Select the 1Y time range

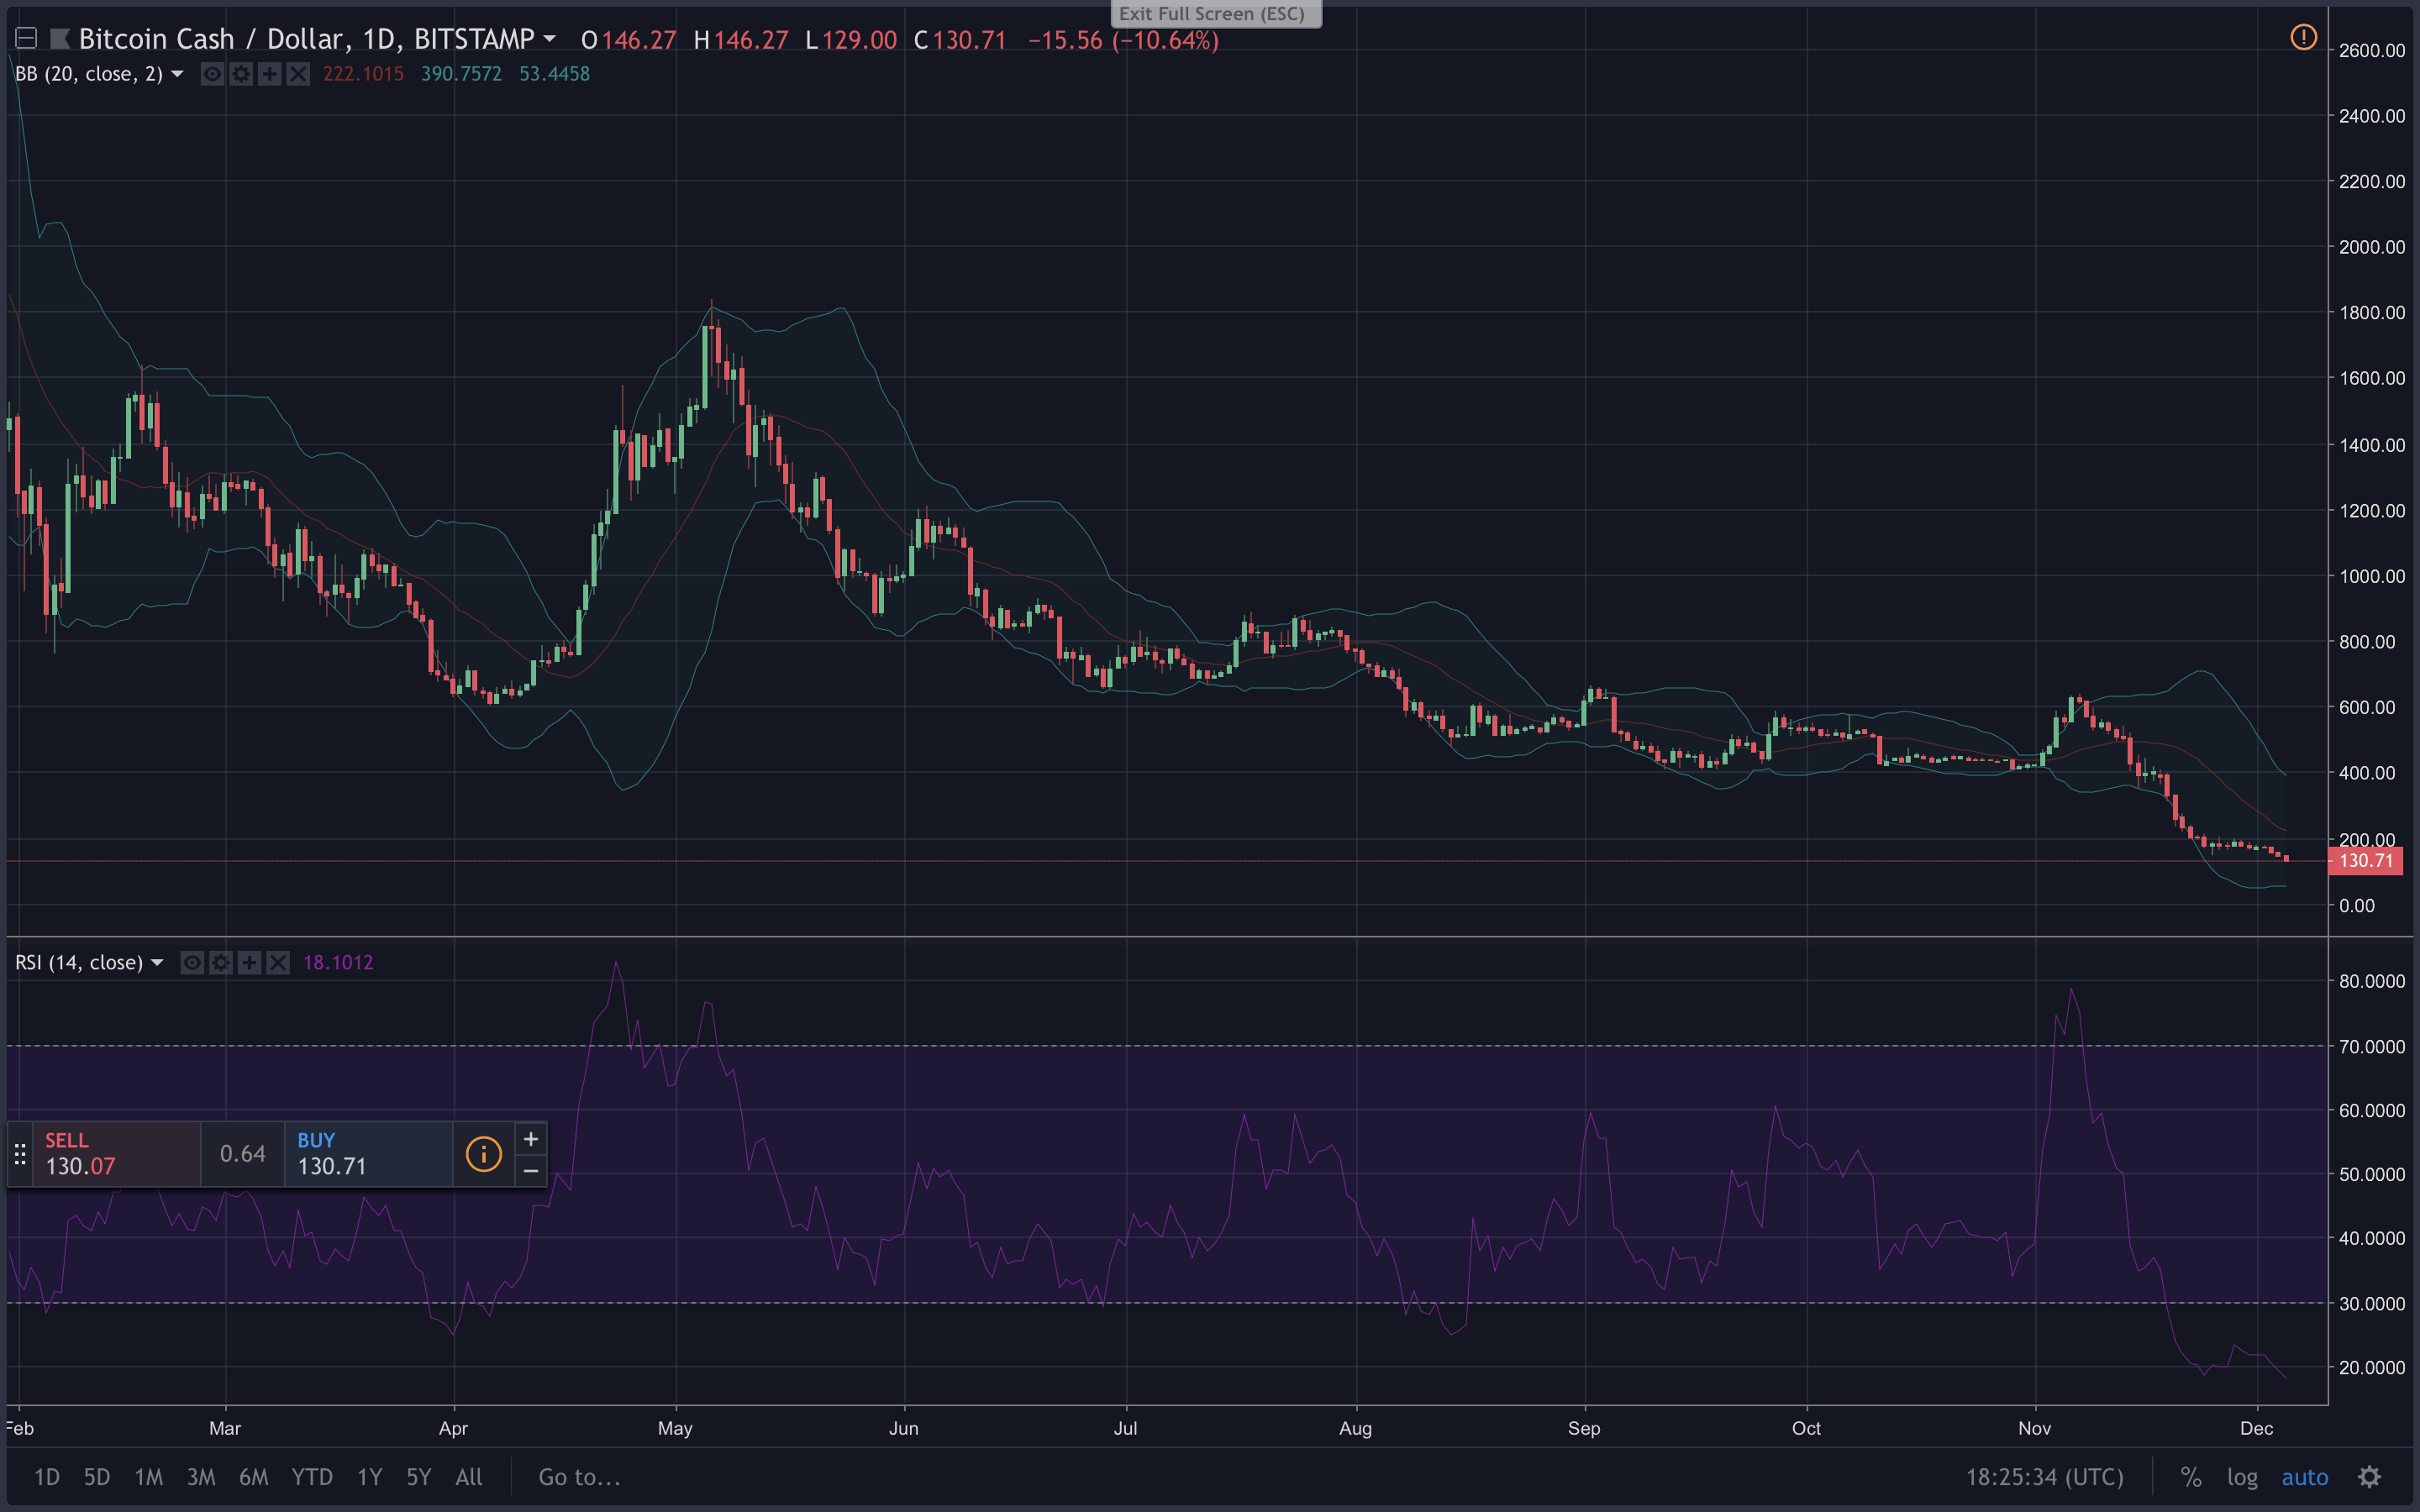(370, 1477)
